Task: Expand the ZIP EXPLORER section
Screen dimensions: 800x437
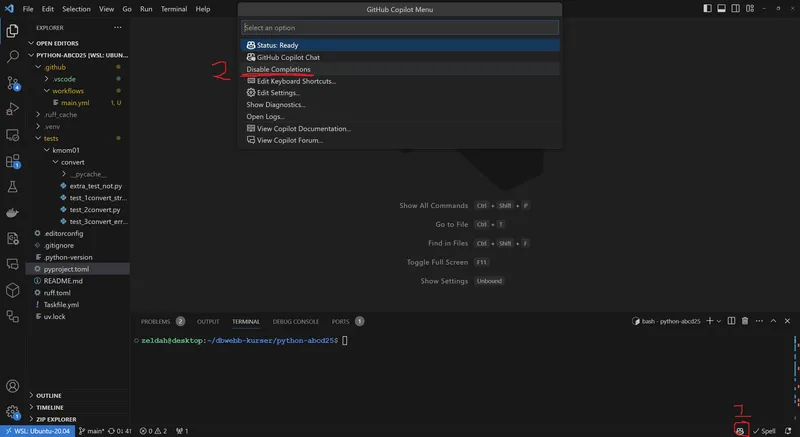Action: pos(56,419)
